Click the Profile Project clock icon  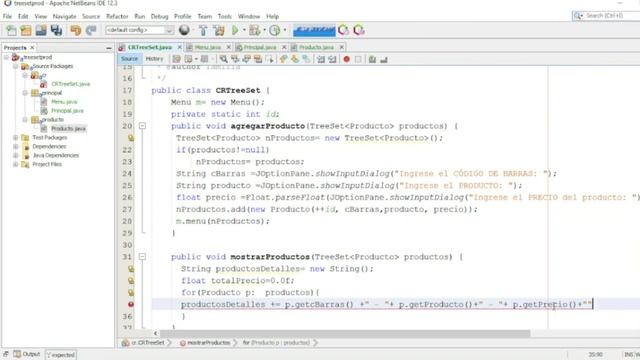pos(274,30)
